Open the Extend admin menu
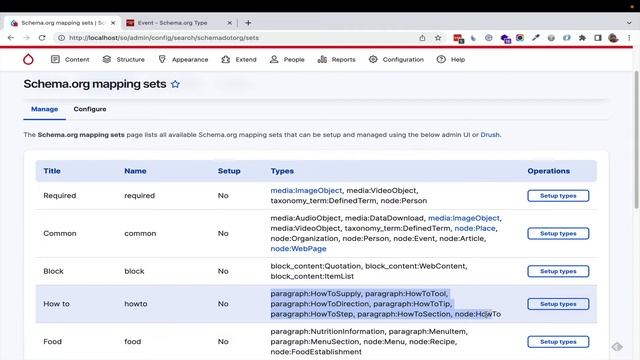 point(239,60)
